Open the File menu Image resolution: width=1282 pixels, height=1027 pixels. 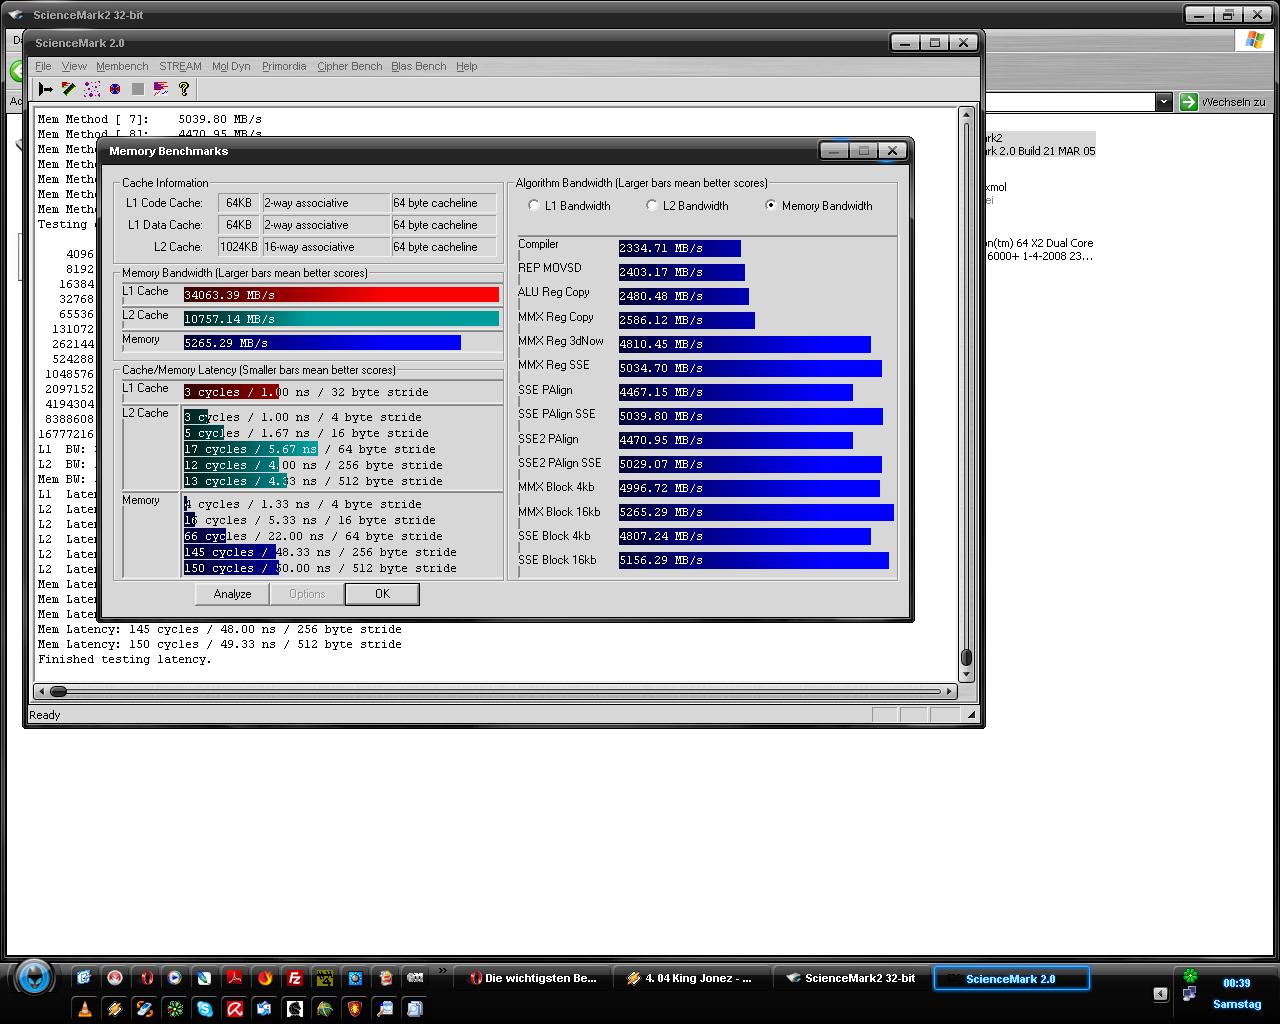click(43, 66)
